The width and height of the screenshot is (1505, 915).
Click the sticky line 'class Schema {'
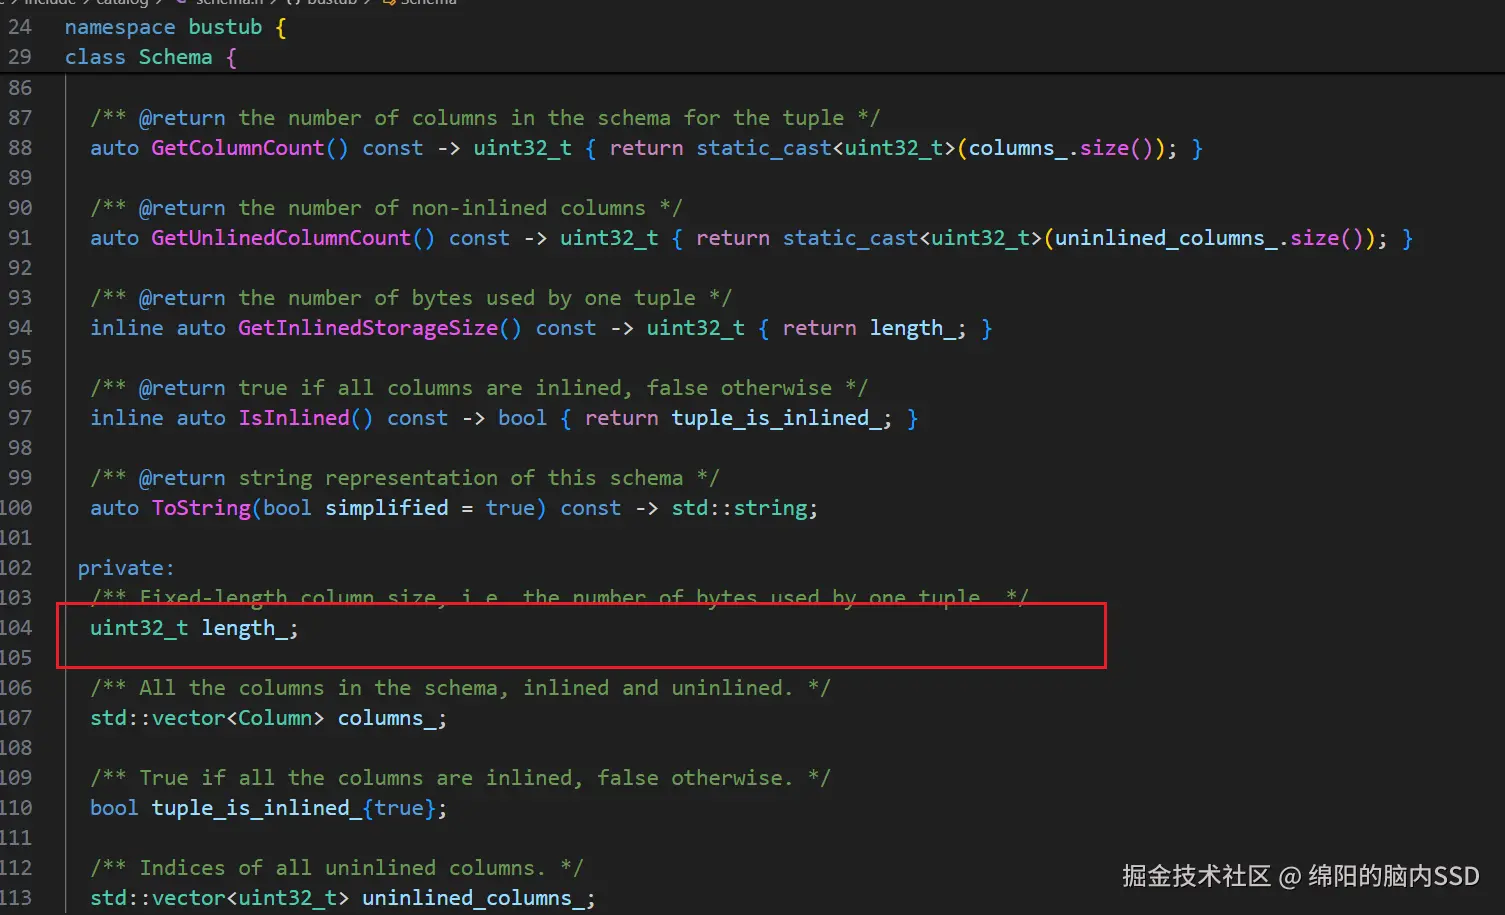pos(151,57)
